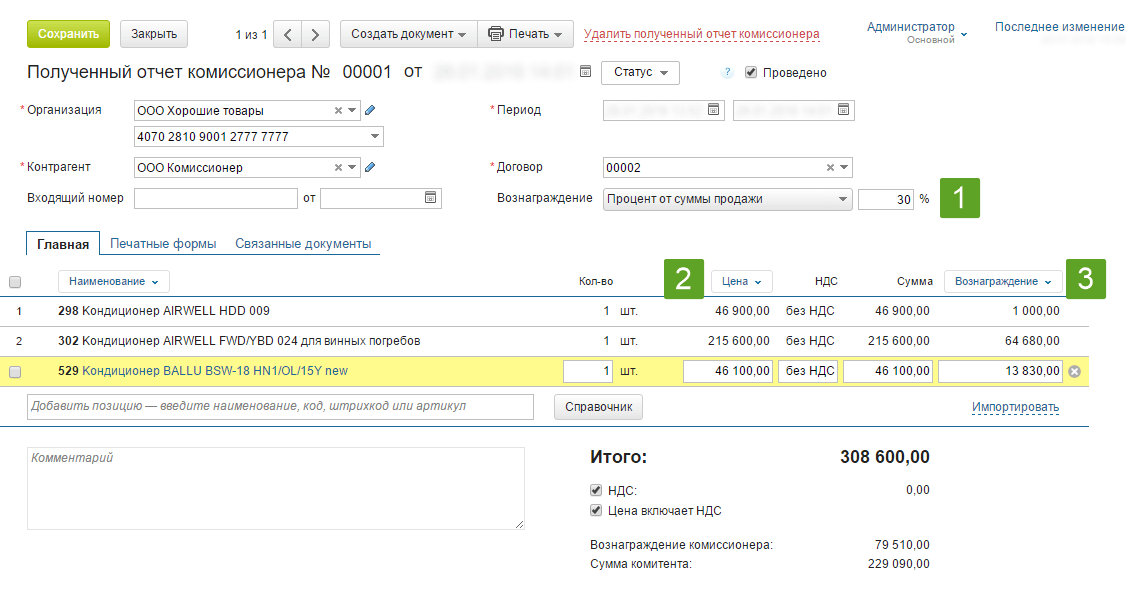Toggle select-all checkbox in table header

[15, 282]
